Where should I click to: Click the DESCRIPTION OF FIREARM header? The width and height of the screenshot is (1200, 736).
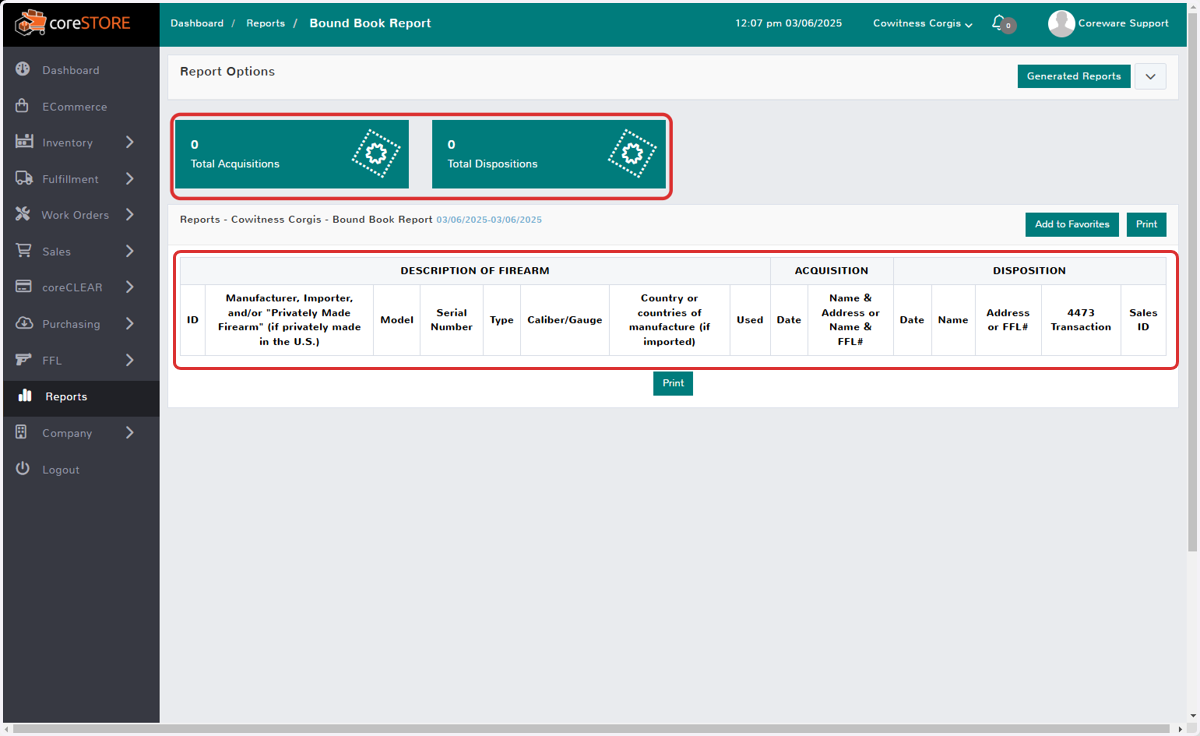pyautogui.click(x=475, y=271)
